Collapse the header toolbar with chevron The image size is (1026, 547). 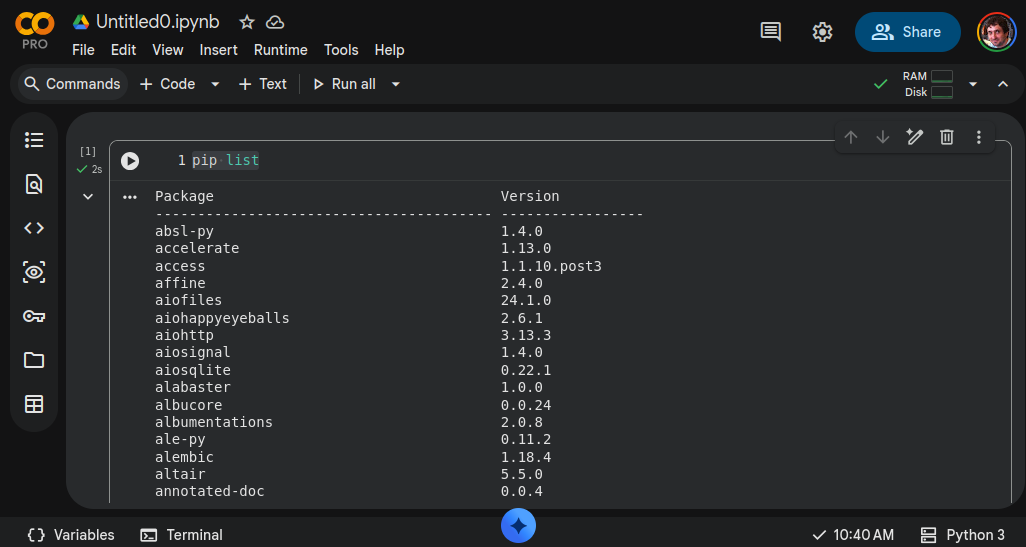1003,84
